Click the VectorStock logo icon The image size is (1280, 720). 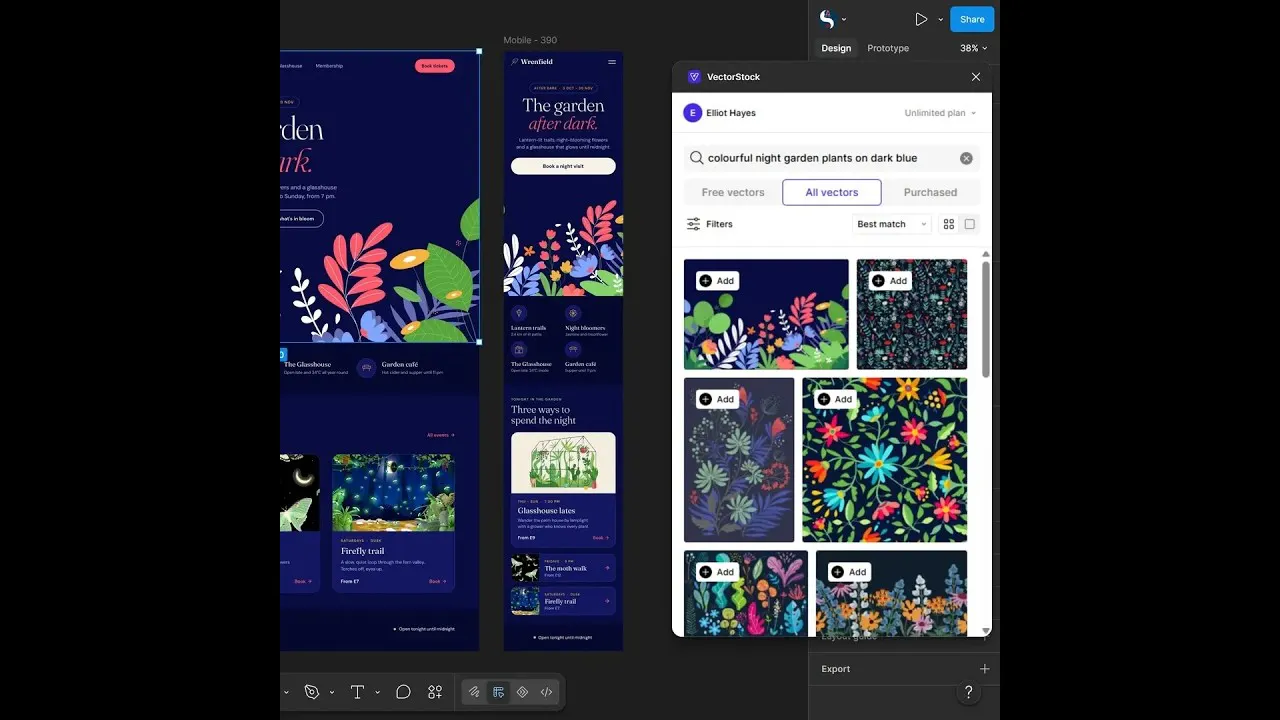pos(694,77)
